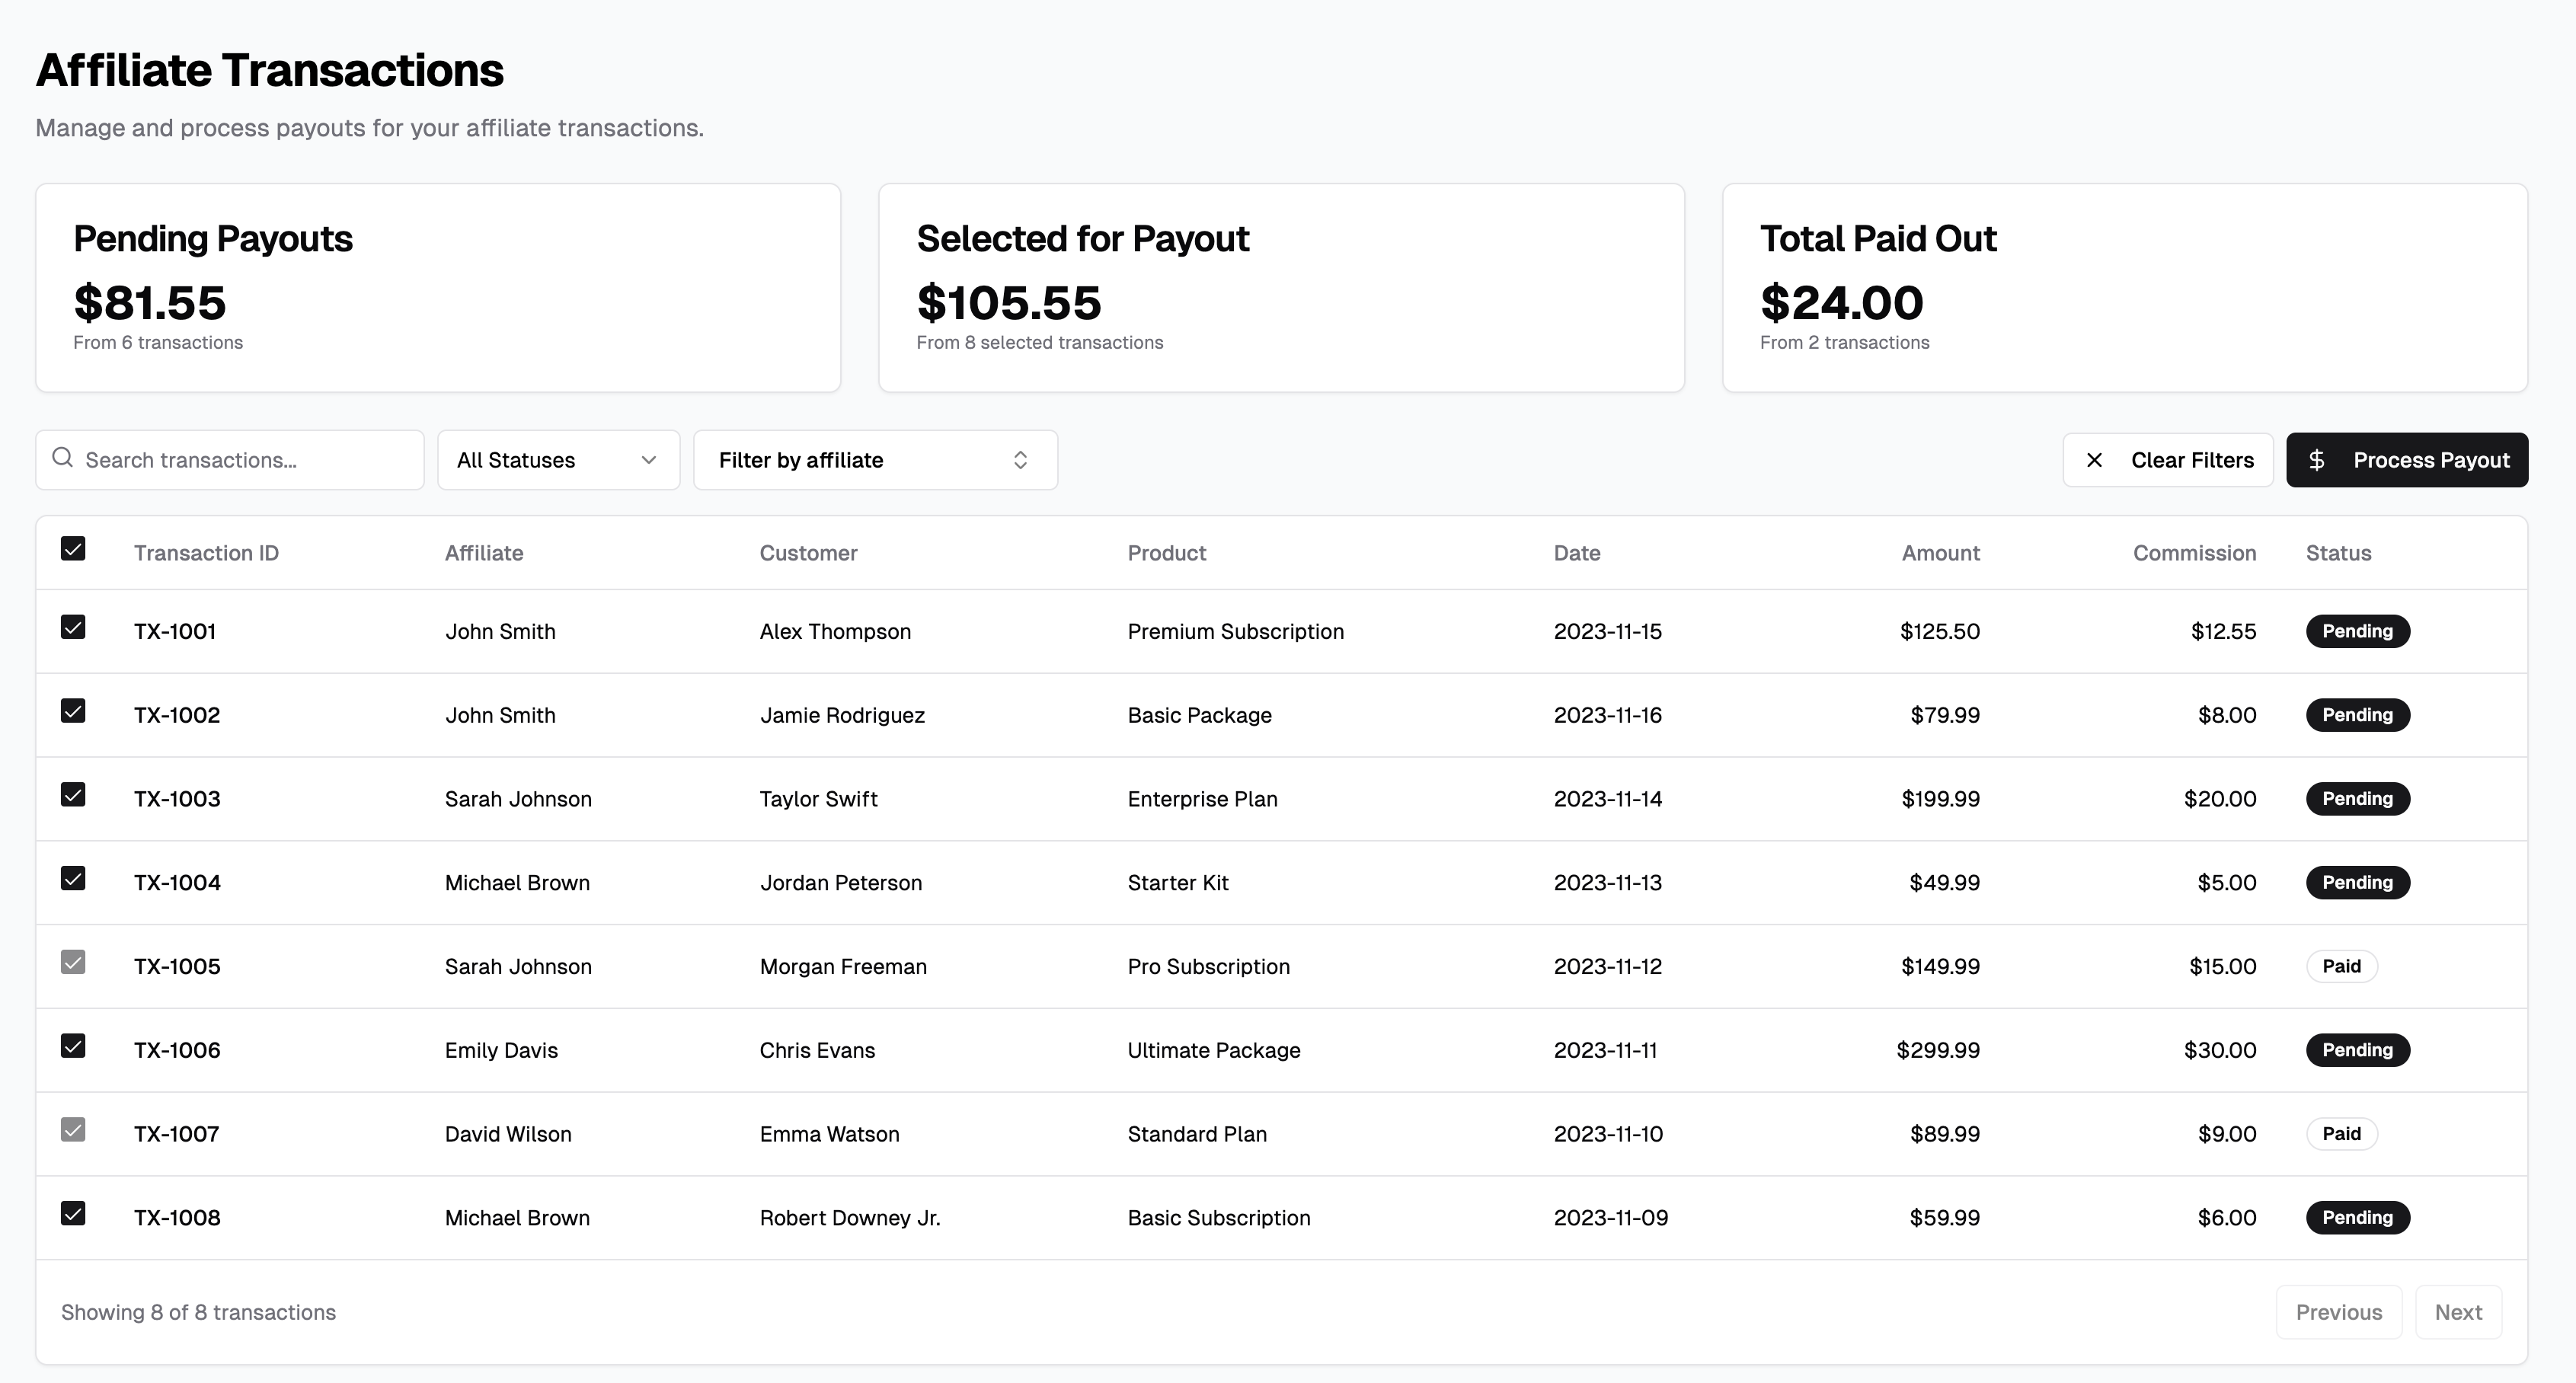Click the Status column header

[2338, 553]
